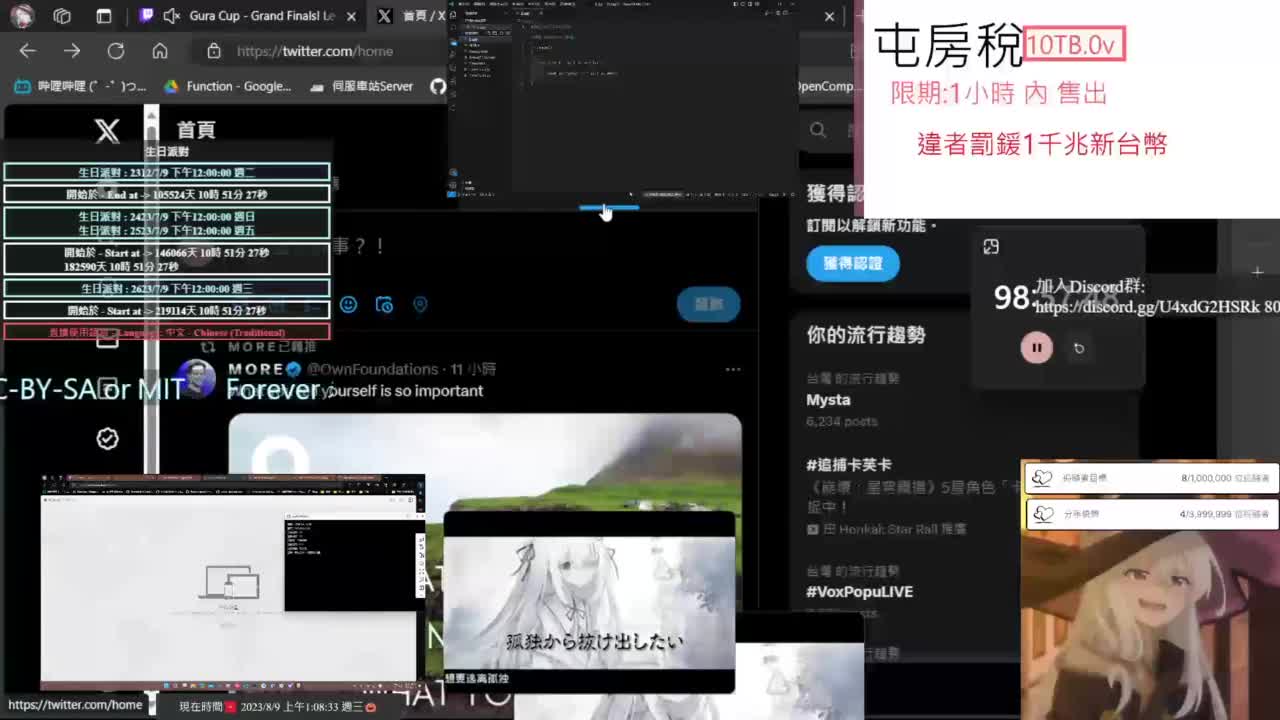Open the more options on MORE's tweet

[x=733, y=369]
